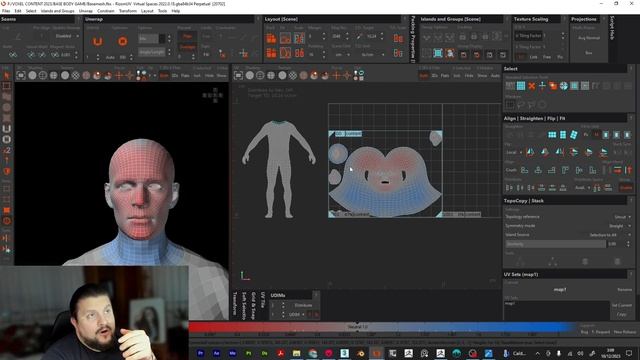Click the Fit icon in Layout panel top row

(x=285, y=39)
